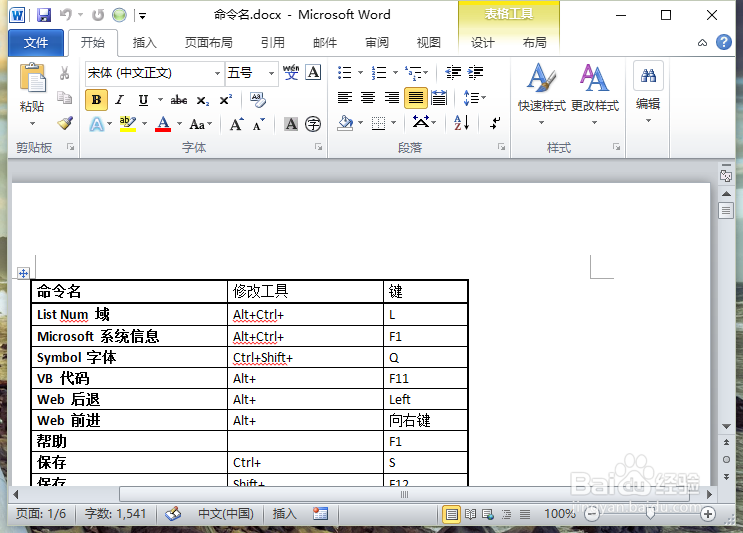The height and width of the screenshot is (533, 743).
Task: Open numbered list style dropdown
Action: pos(395,72)
